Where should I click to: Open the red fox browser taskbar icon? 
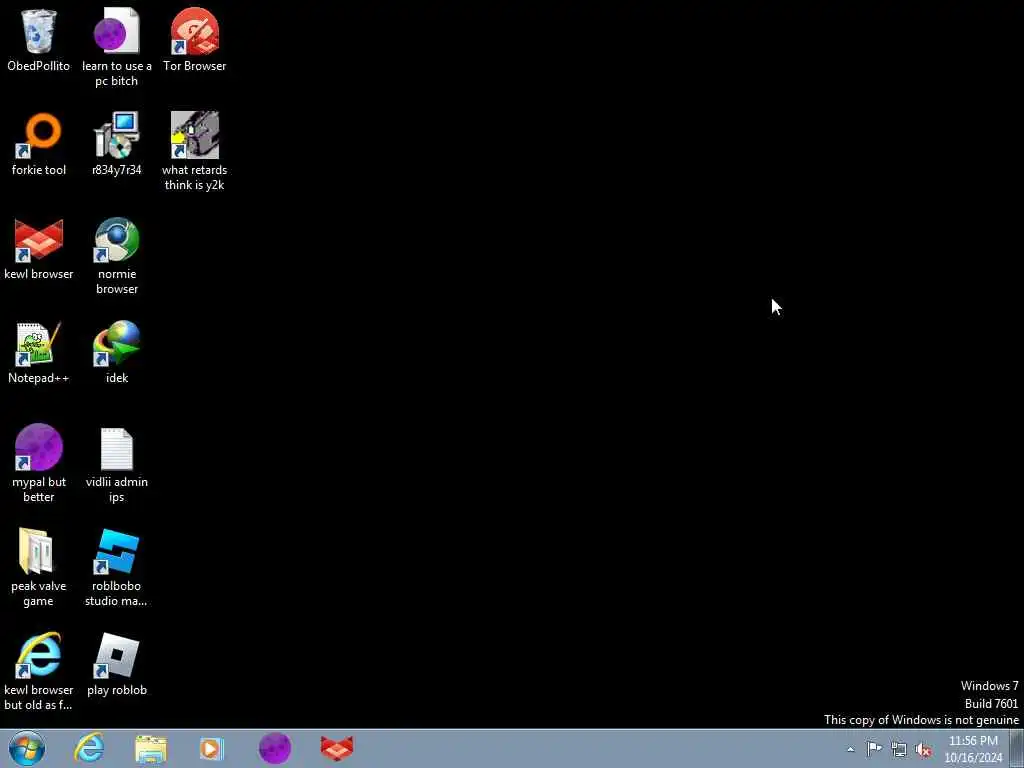click(337, 748)
